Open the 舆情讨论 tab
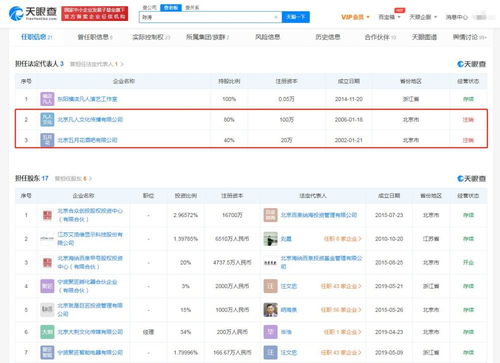This screenshot has width=500, height=363. click(x=469, y=37)
